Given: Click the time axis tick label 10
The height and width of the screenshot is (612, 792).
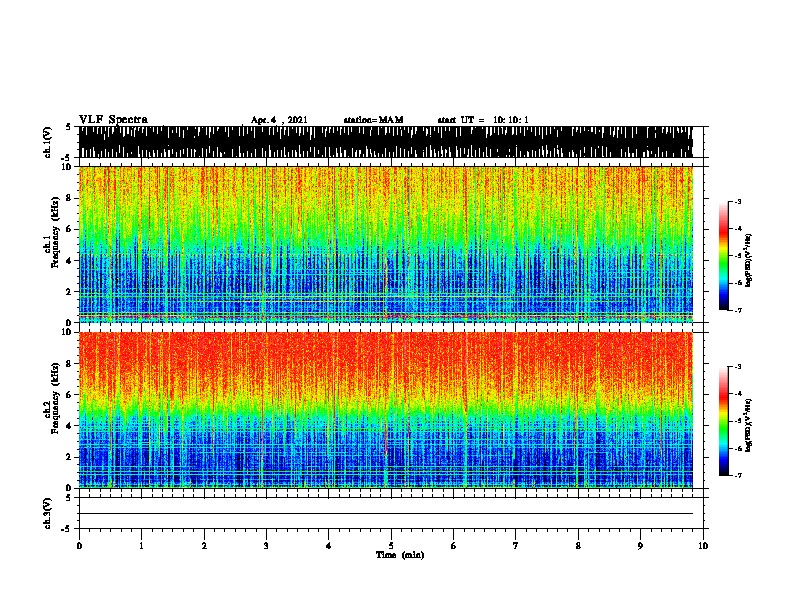Looking at the screenshot, I should coord(703,546).
